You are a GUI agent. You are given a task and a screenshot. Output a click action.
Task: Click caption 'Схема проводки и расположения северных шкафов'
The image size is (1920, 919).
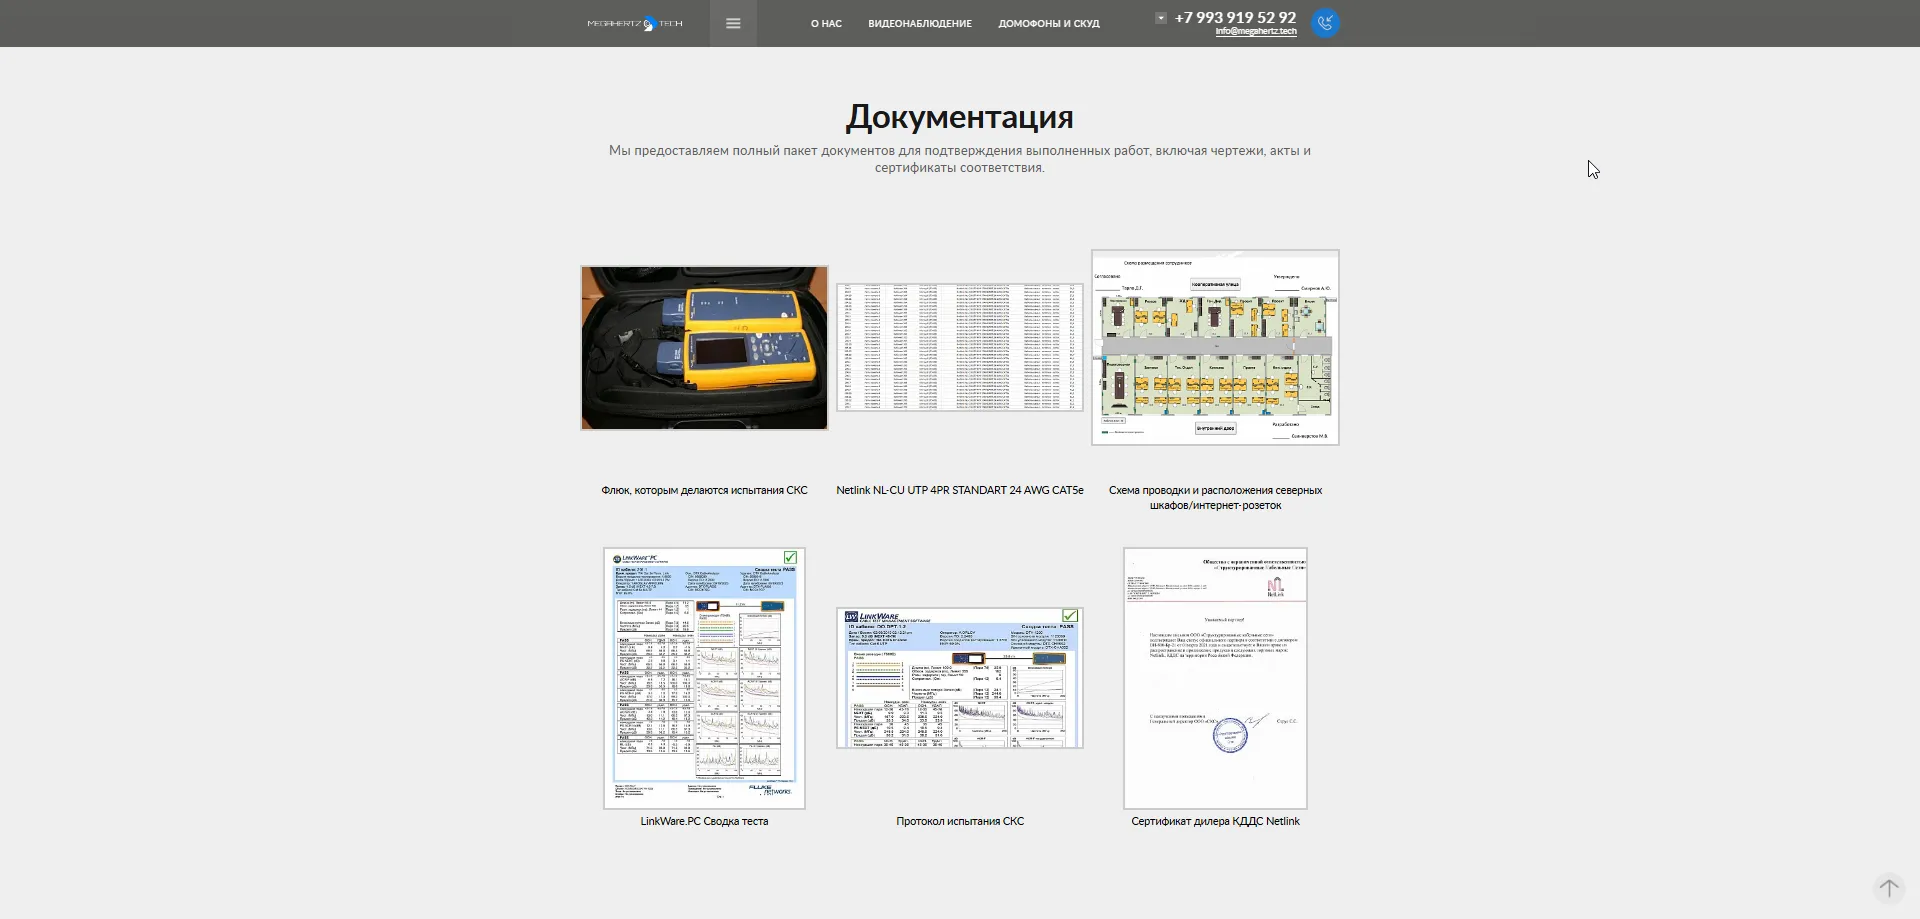coord(1215,498)
